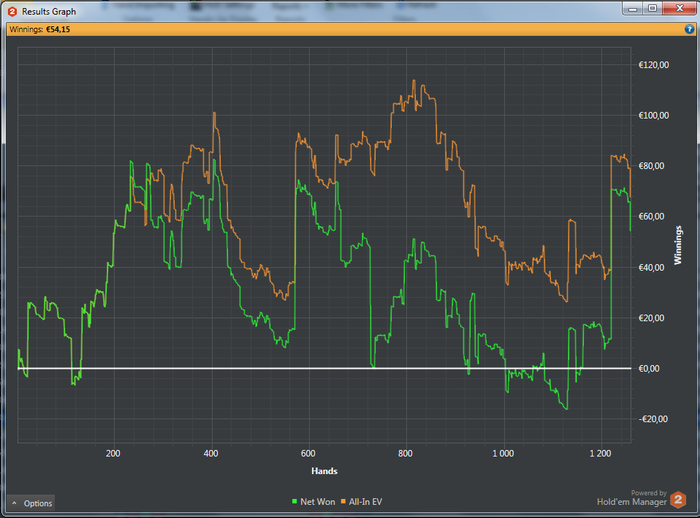Click the -€20,00 axis label
This screenshot has height=518, width=700.
653,419
